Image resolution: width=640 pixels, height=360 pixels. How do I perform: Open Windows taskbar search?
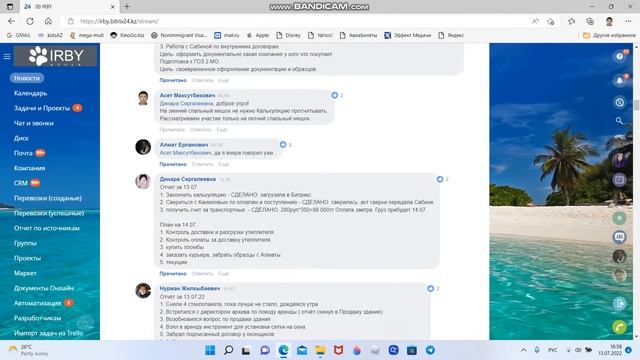tap(229, 350)
